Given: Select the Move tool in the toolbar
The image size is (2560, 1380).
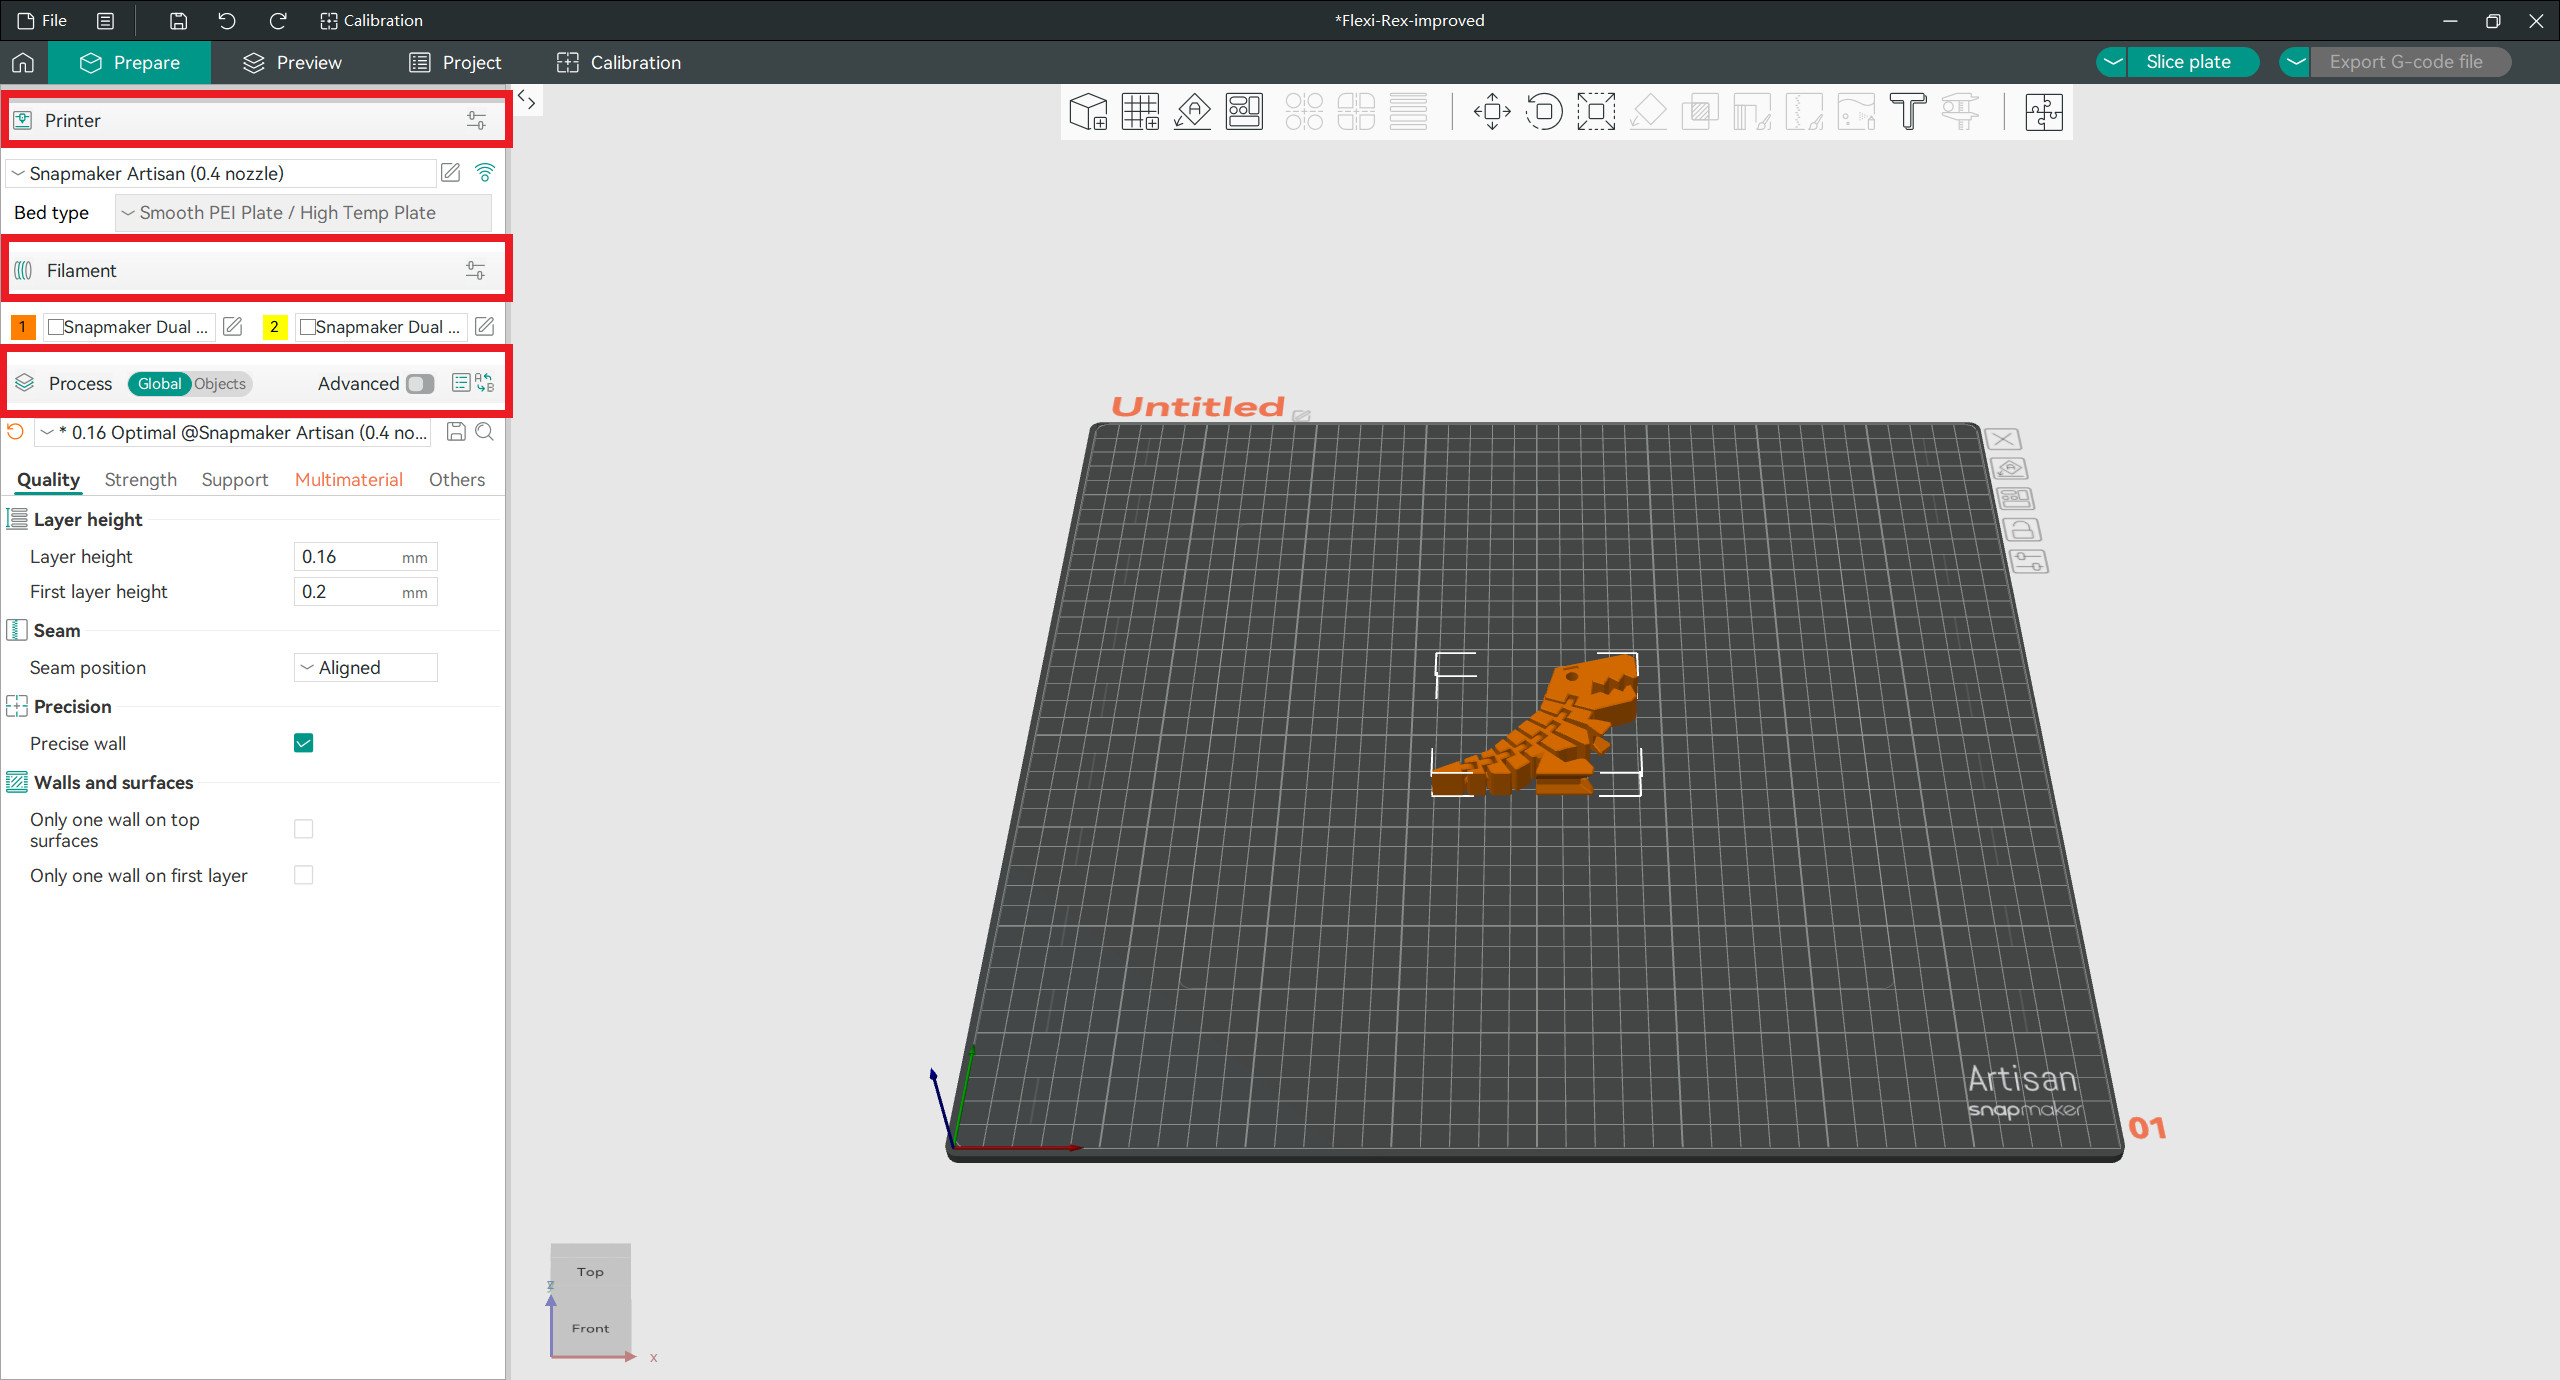Looking at the screenshot, I should [x=1490, y=112].
